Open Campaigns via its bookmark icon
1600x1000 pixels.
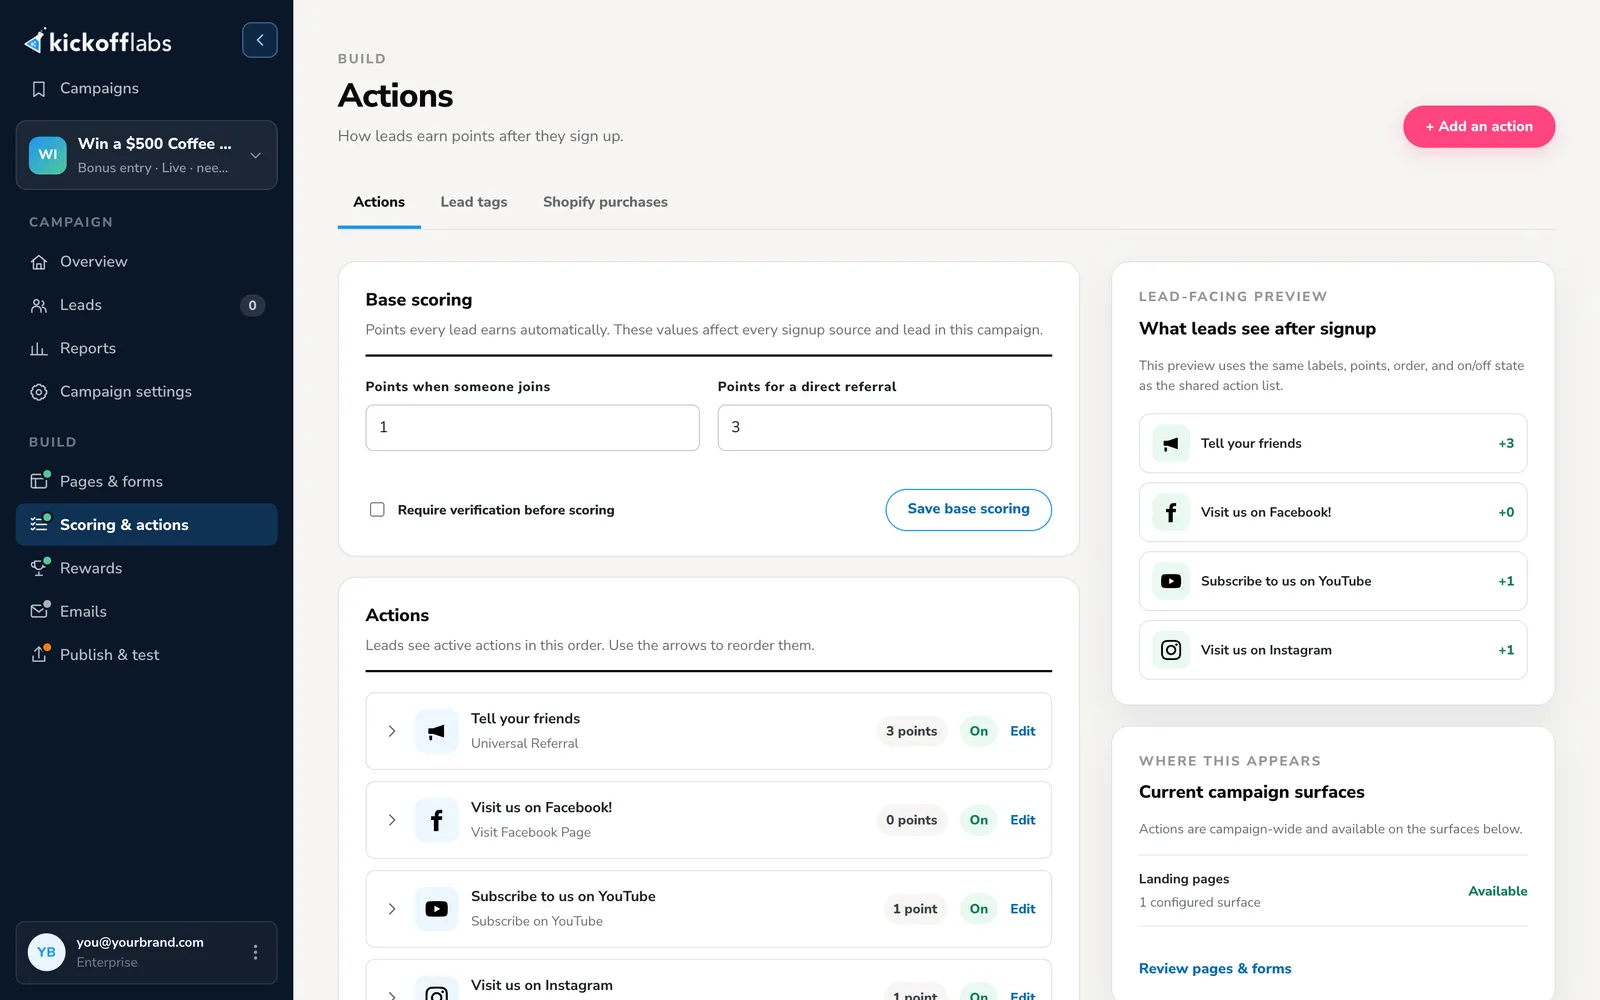pos(39,89)
